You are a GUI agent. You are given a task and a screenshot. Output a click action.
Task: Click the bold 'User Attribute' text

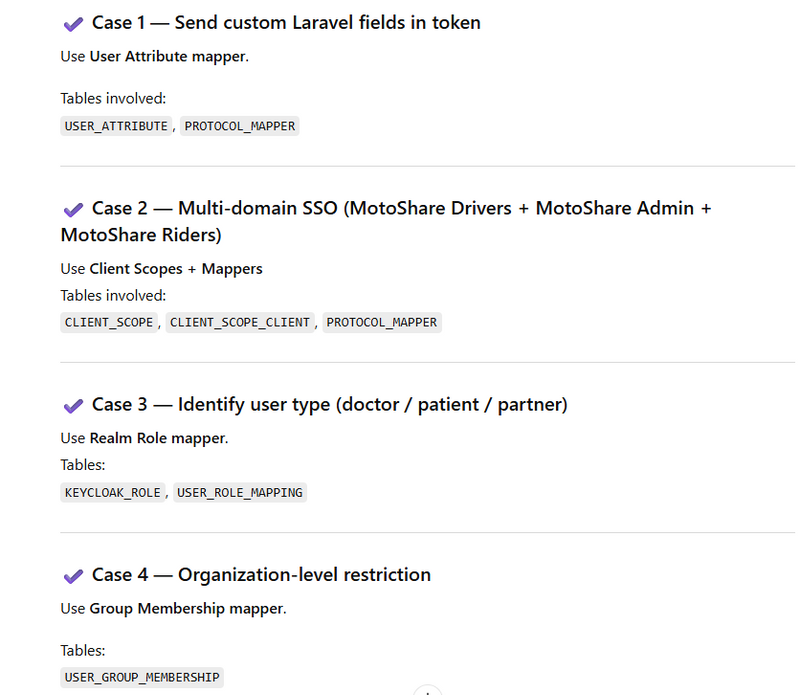pyautogui.click(x=138, y=56)
